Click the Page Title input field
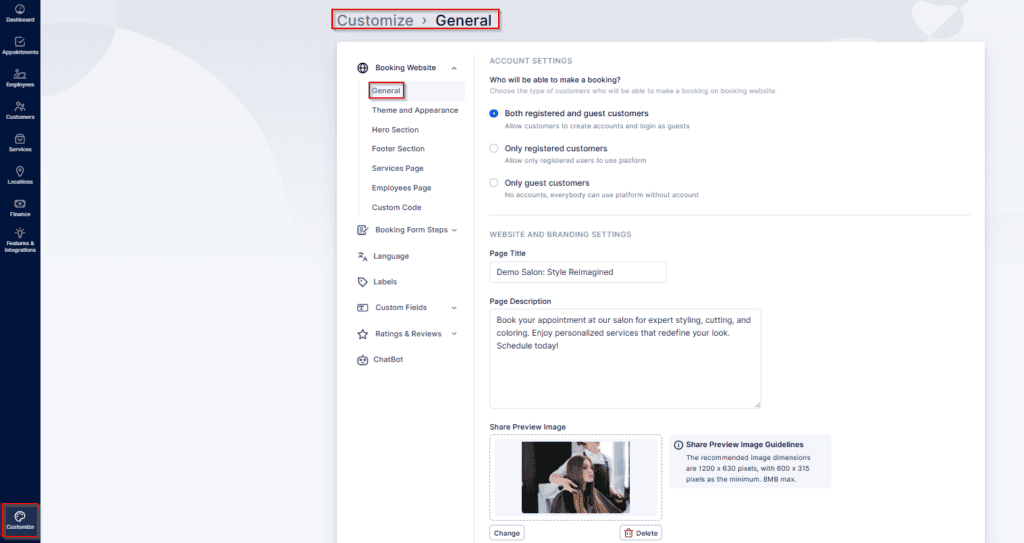Viewport: 1024px width, 543px height. [578, 272]
